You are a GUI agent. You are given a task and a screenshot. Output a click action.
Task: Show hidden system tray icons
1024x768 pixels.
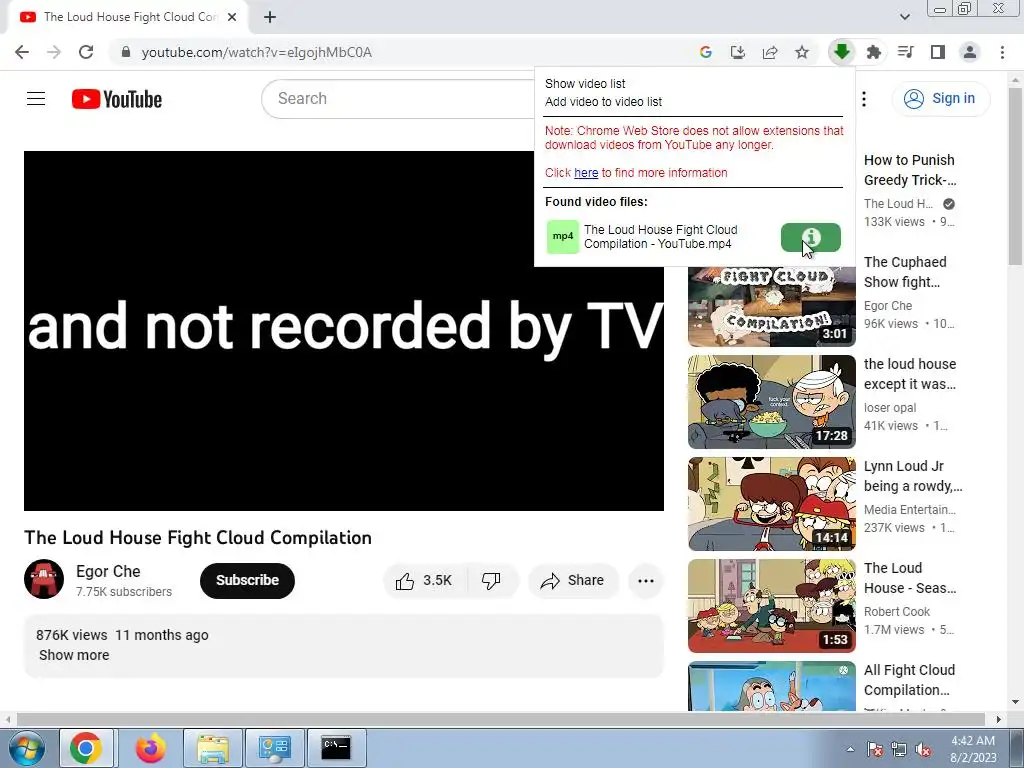tap(850, 749)
